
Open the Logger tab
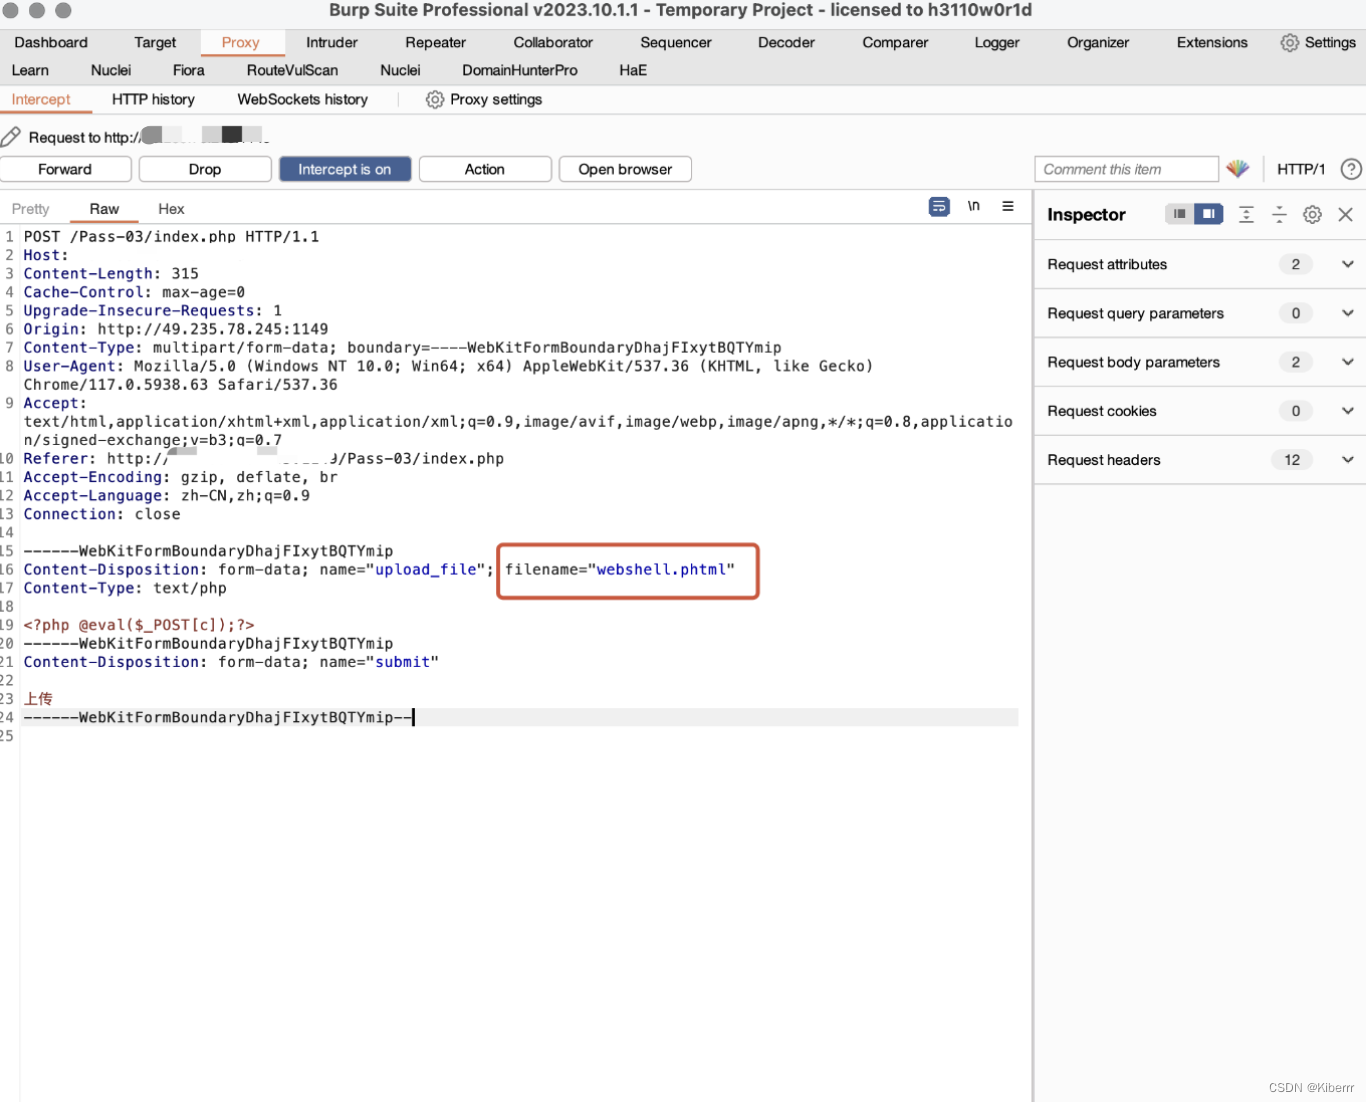(997, 42)
